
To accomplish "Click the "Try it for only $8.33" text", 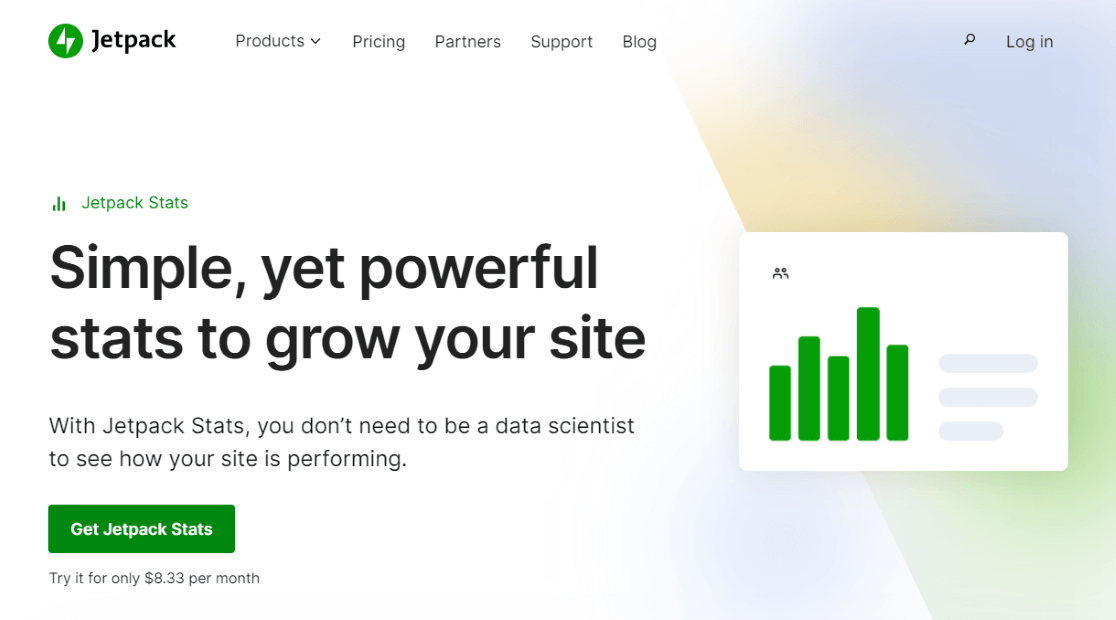I will [x=154, y=578].
